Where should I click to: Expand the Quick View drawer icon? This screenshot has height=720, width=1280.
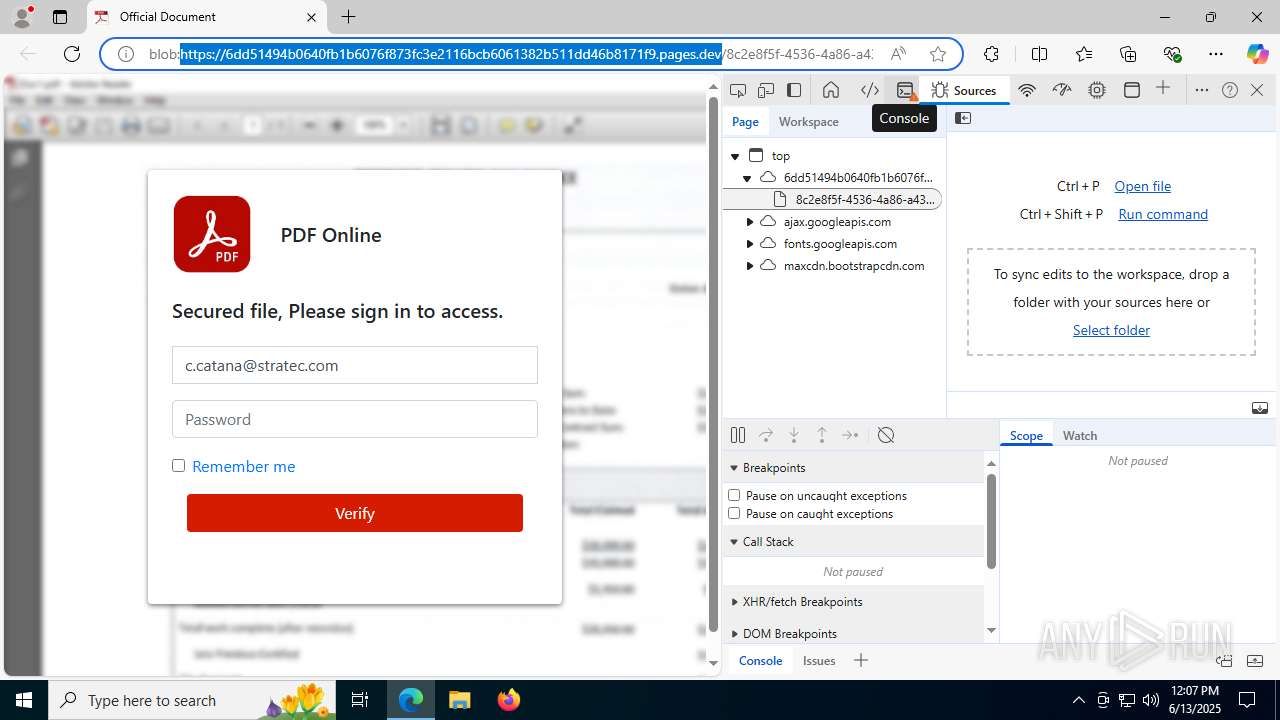point(1256,660)
